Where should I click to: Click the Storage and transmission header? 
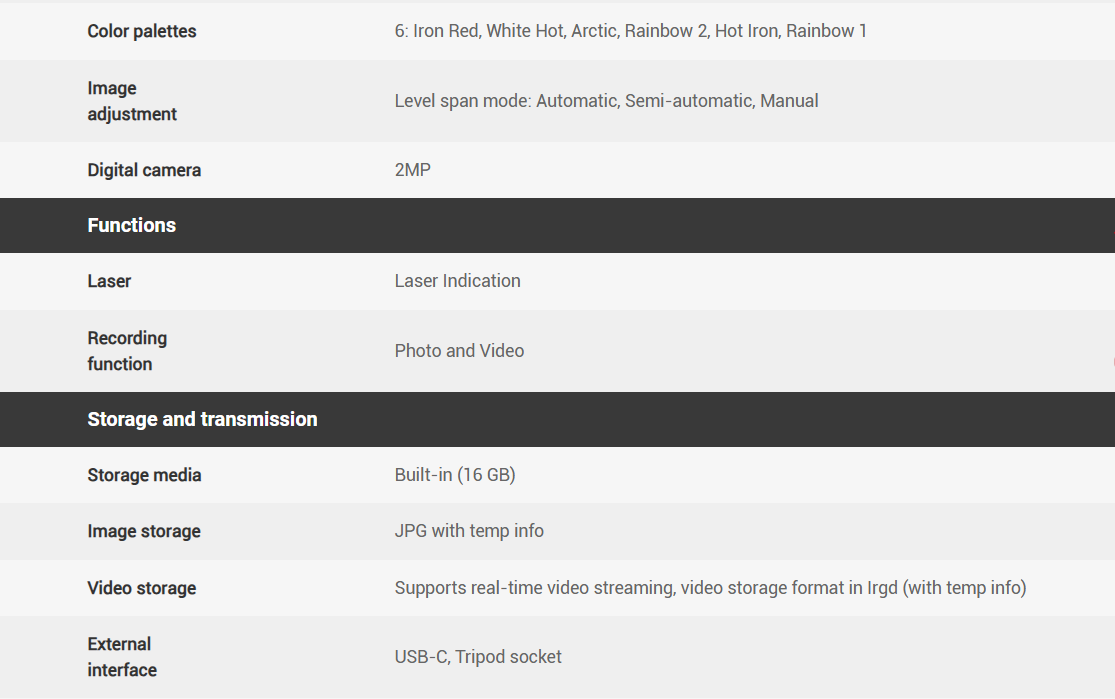tap(202, 419)
